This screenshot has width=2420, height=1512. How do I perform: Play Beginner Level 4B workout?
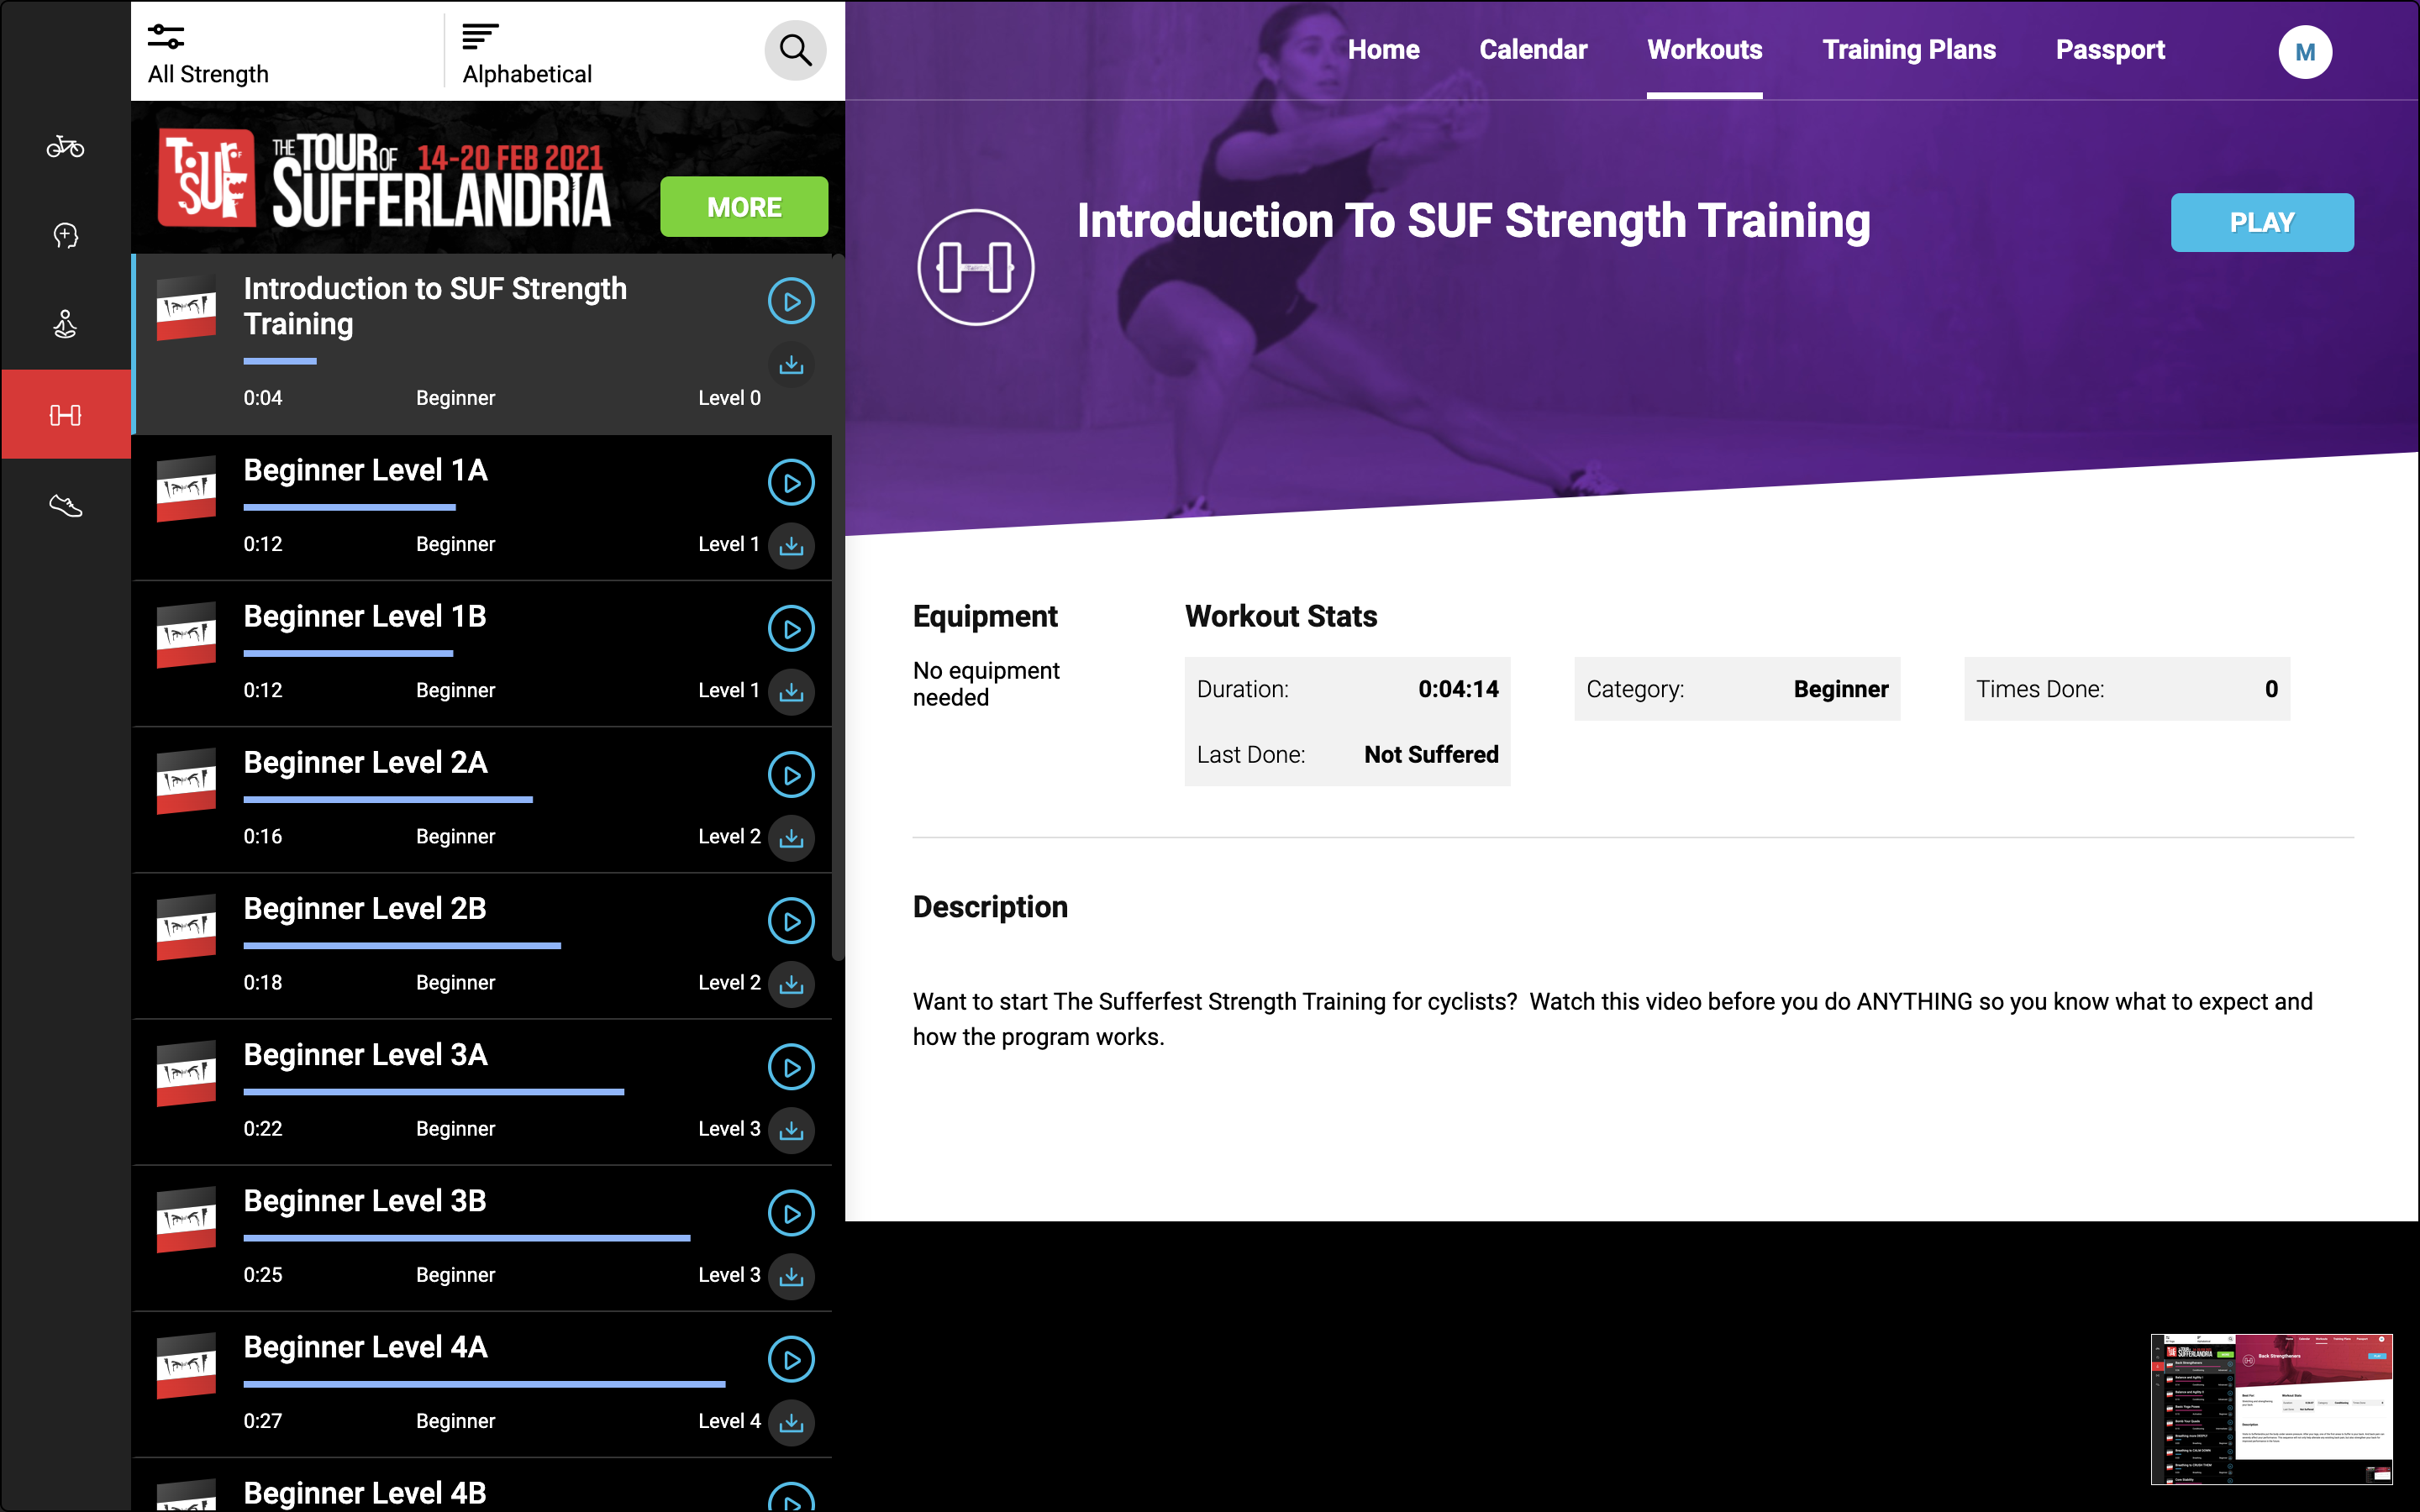(x=791, y=1498)
